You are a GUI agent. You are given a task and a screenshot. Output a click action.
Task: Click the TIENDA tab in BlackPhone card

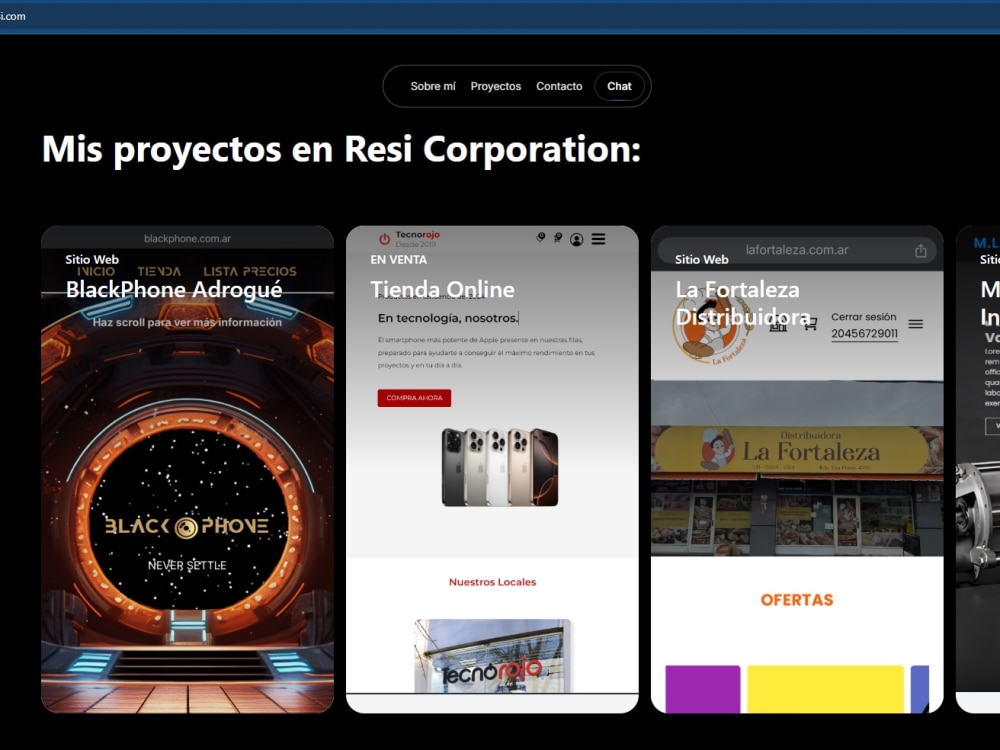click(x=159, y=271)
